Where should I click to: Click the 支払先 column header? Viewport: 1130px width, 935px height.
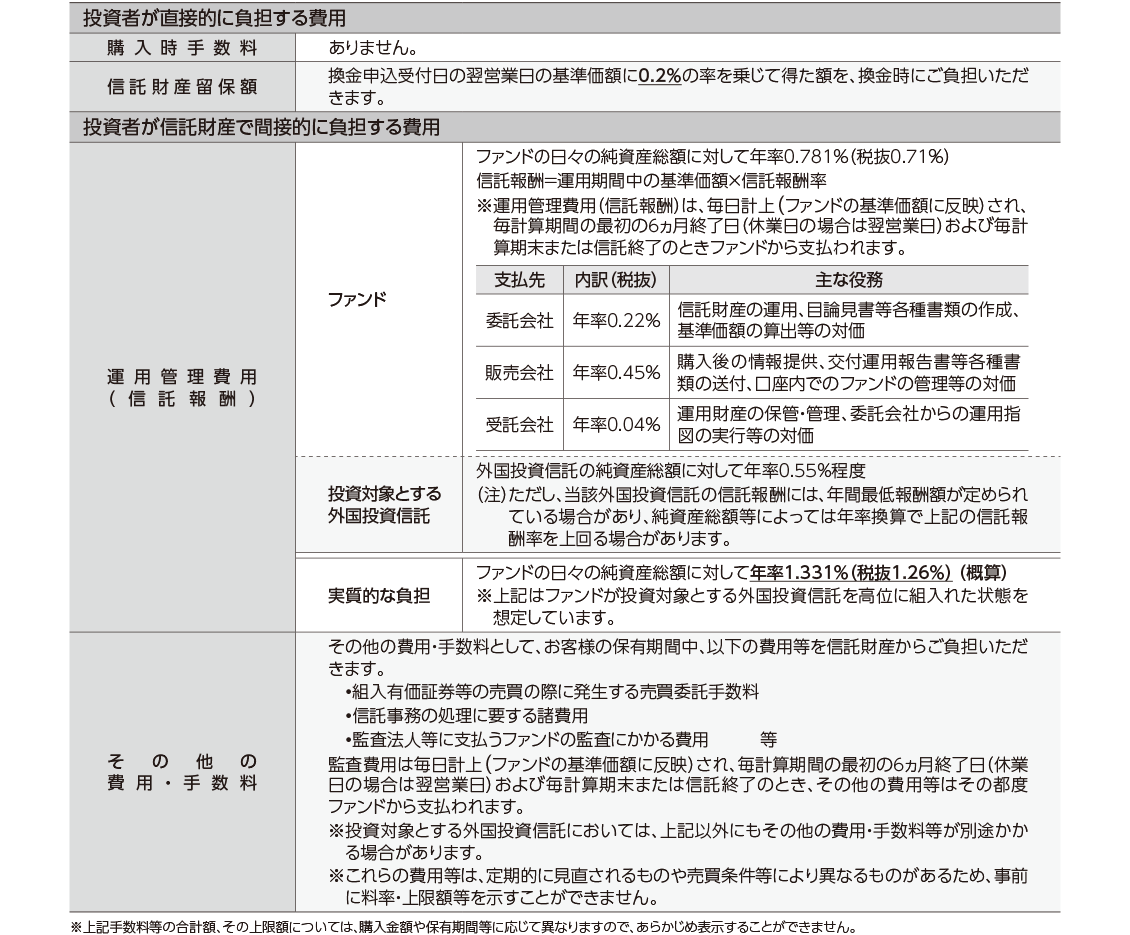coord(519,280)
